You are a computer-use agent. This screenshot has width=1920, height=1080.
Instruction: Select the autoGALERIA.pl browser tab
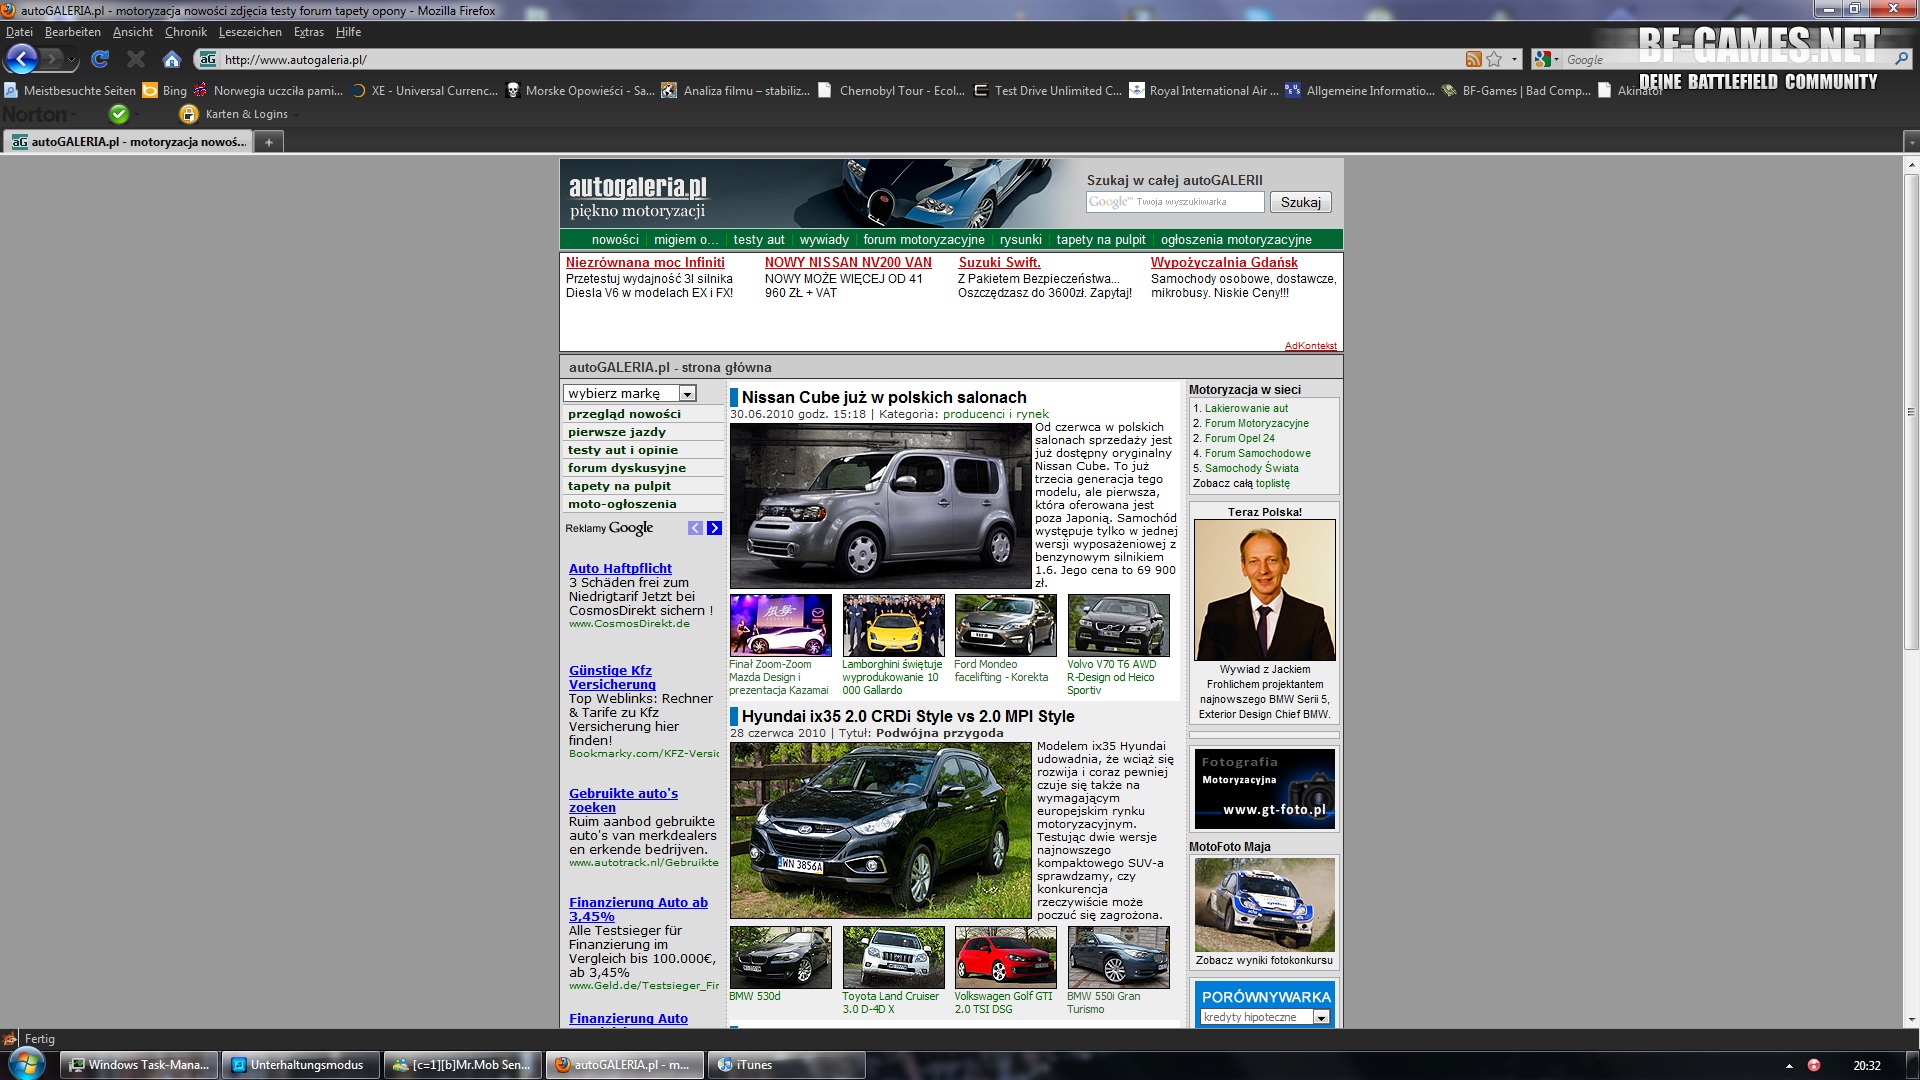click(129, 142)
